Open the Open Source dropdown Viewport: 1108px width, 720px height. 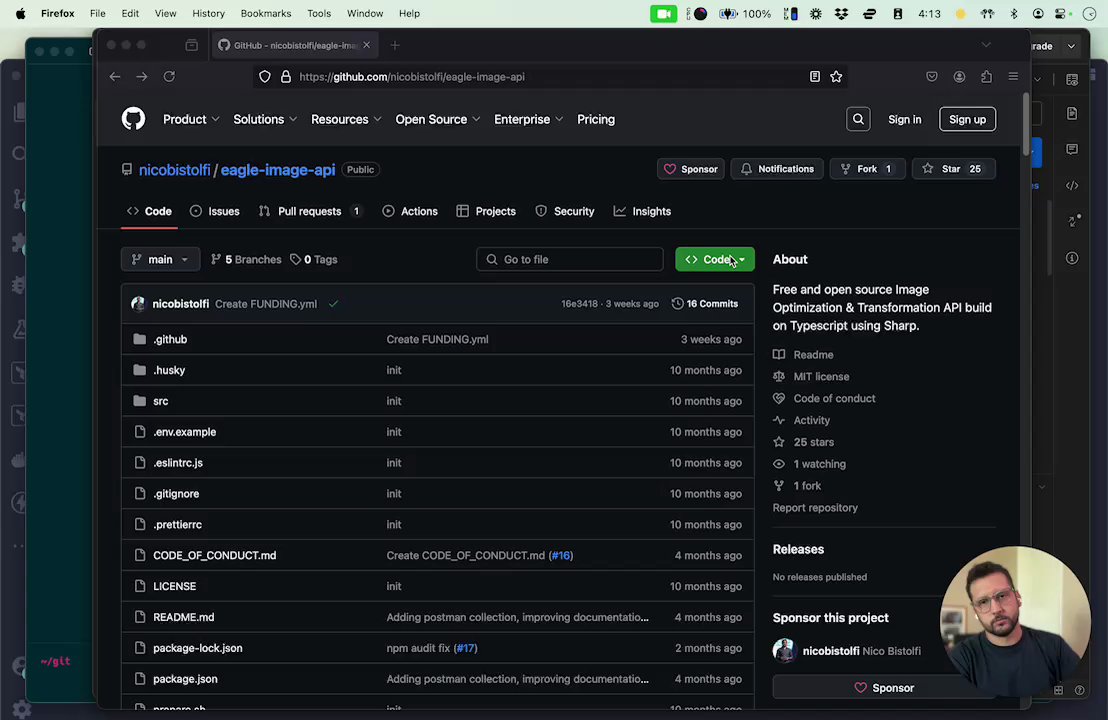[x=437, y=119]
